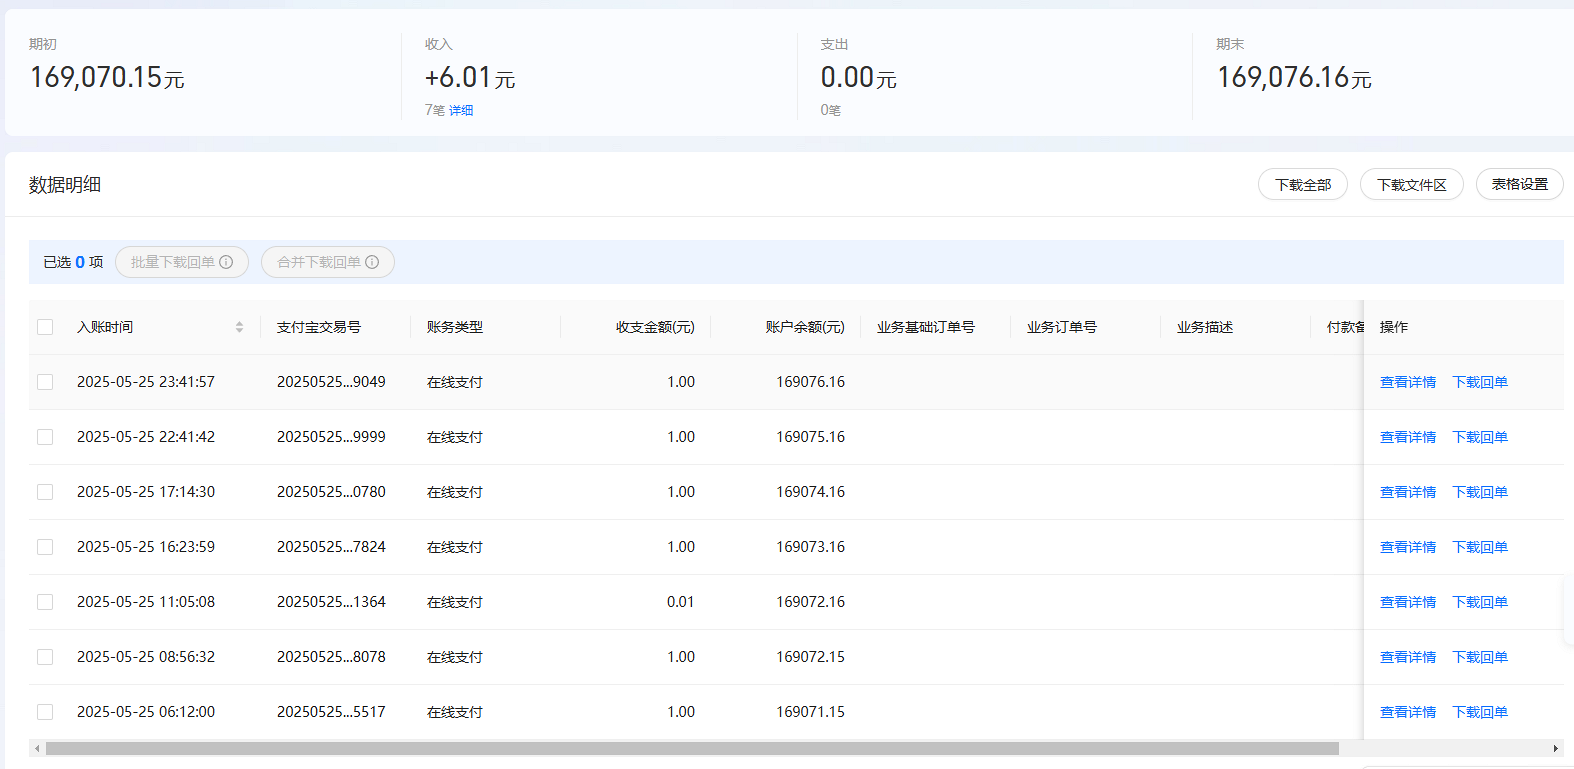Sort by 入账时间 using the sort arrows

[x=239, y=327]
